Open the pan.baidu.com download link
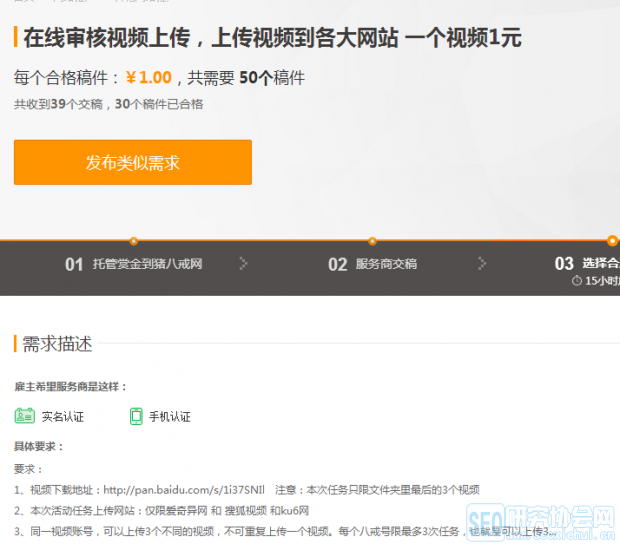 click(184, 490)
